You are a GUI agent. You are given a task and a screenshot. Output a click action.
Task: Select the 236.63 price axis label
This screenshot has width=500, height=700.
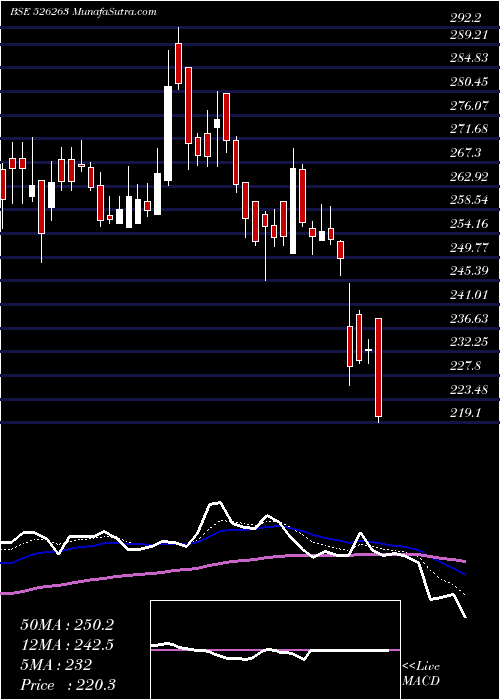[x=469, y=319]
